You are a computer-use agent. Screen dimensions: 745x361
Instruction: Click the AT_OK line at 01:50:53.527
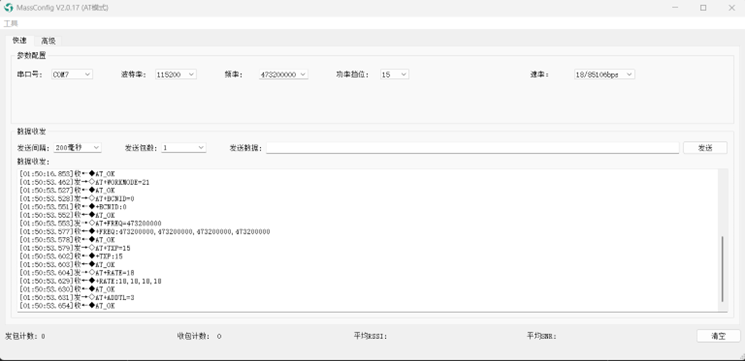coord(67,190)
